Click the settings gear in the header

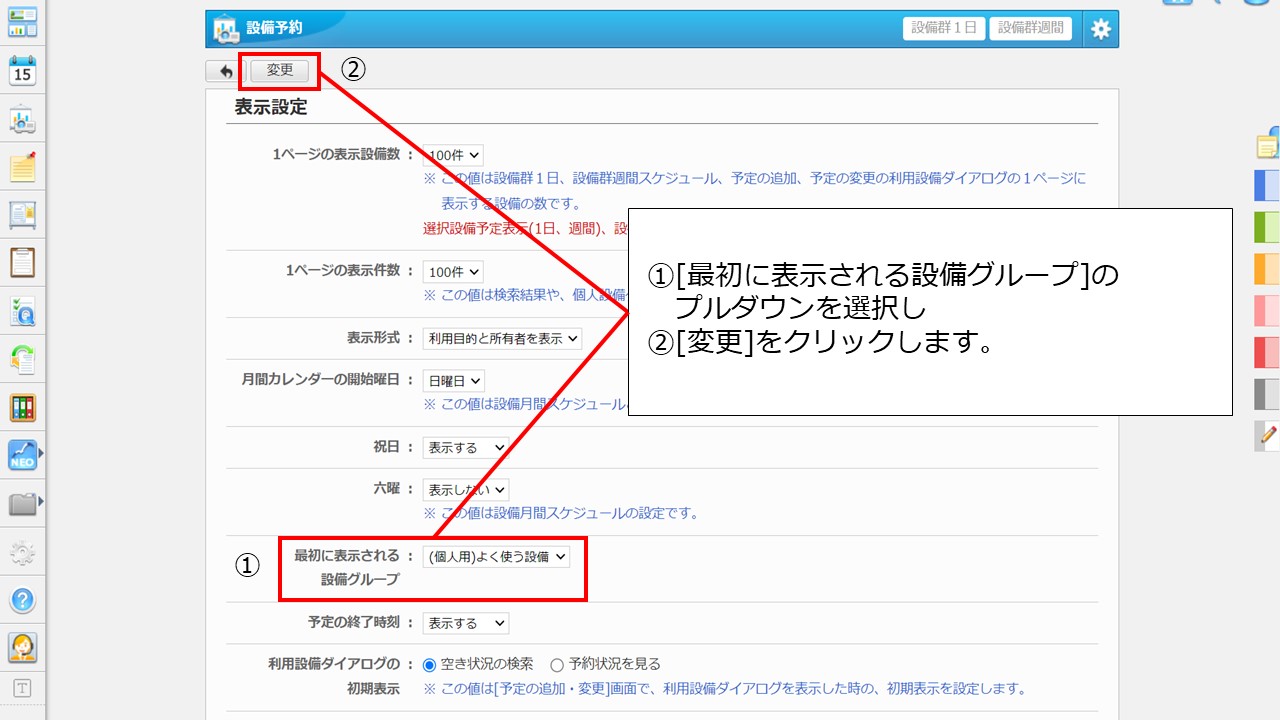click(1100, 29)
